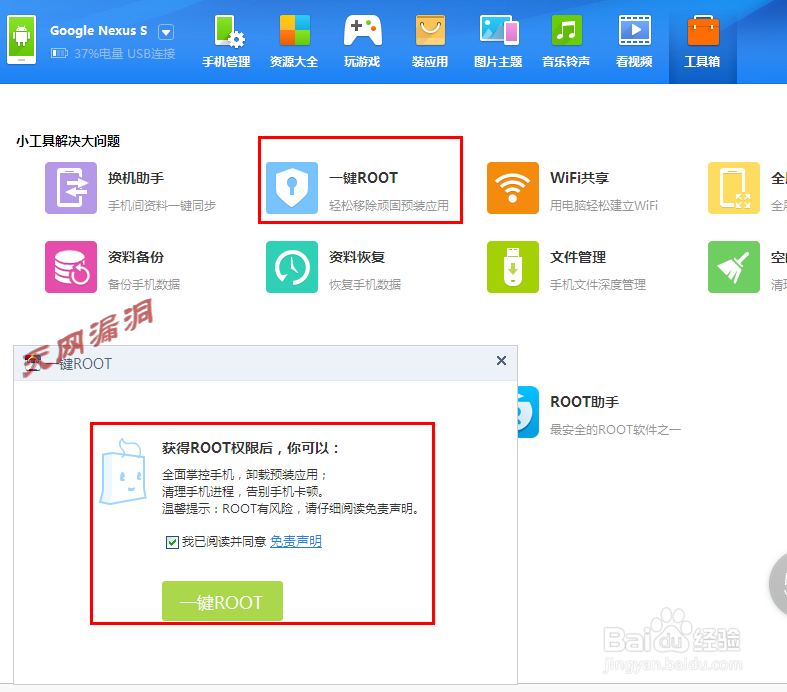Click the 37%电量 USB连接 status text
787x692 pixels.
(x=124, y=53)
